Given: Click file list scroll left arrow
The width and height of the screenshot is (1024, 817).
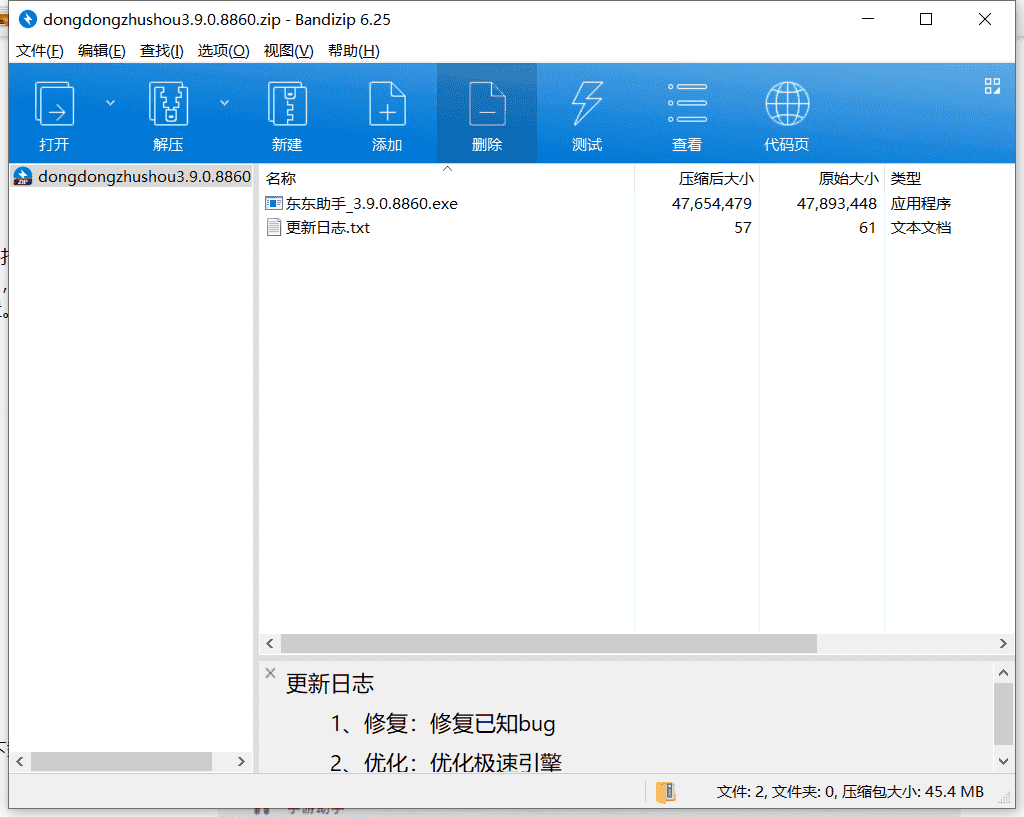Looking at the screenshot, I should tap(270, 643).
